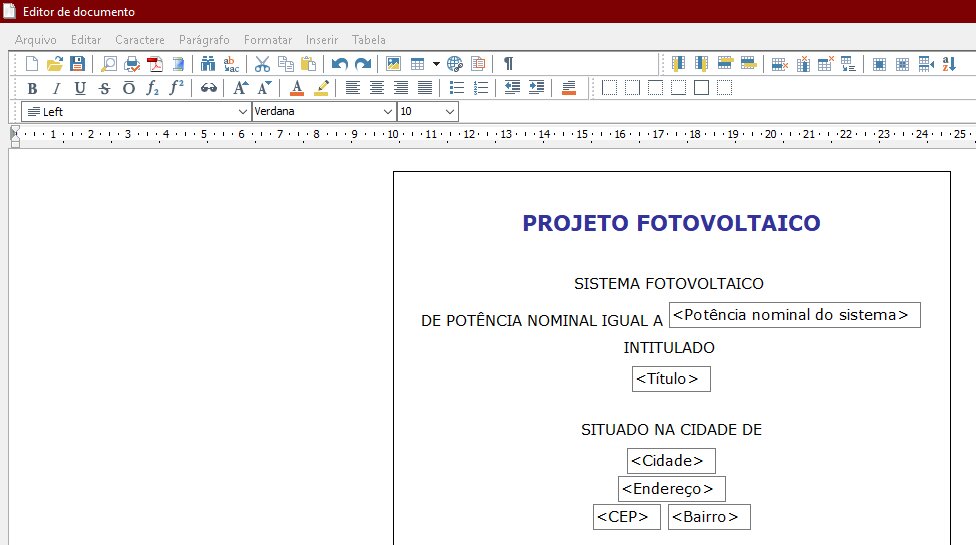The width and height of the screenshot is (976, 545).
Task: Open the Editar menu
Action: pos(86,40)
